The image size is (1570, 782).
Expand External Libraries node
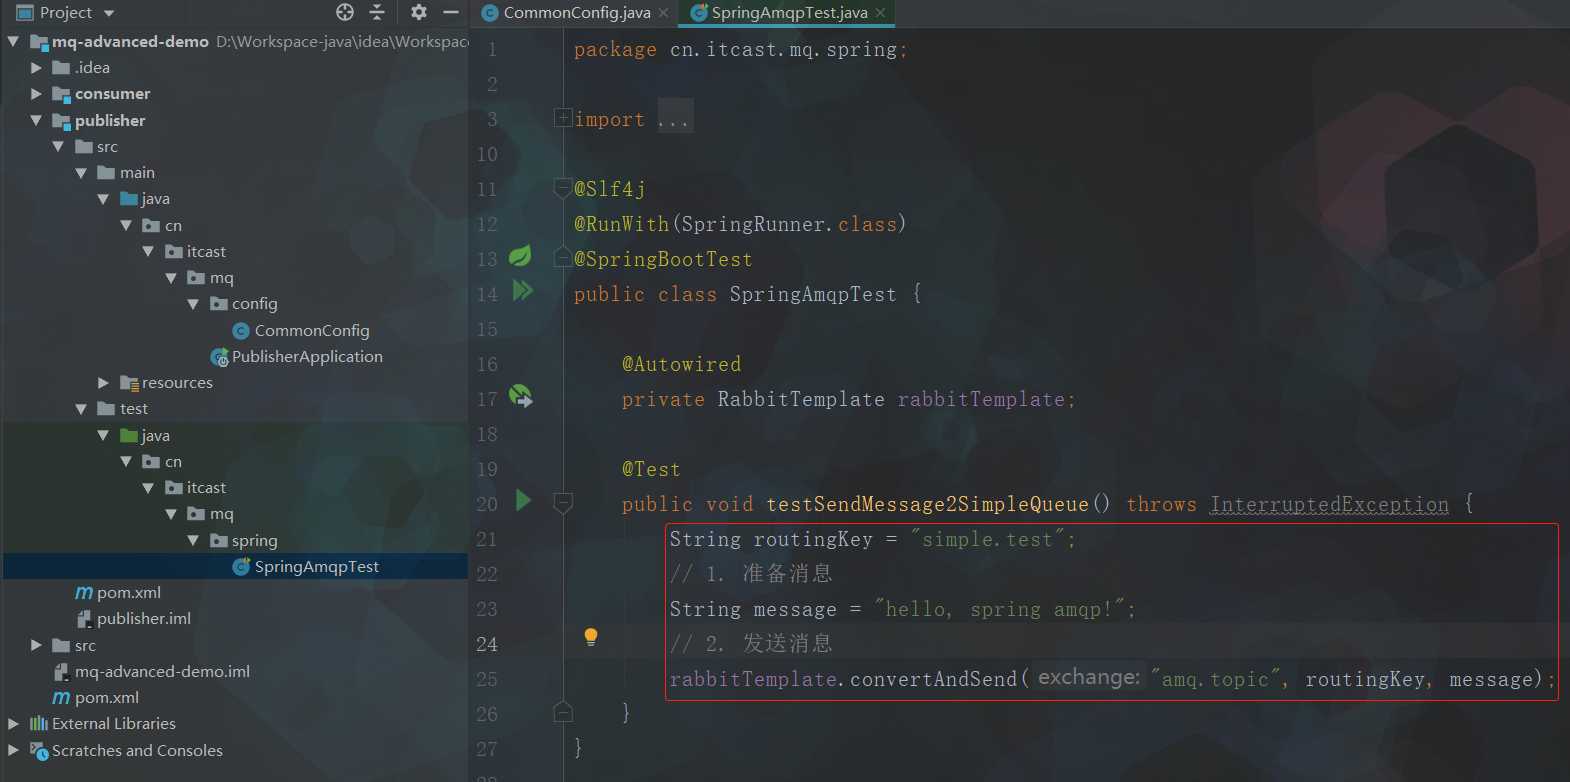click(14, 723)
